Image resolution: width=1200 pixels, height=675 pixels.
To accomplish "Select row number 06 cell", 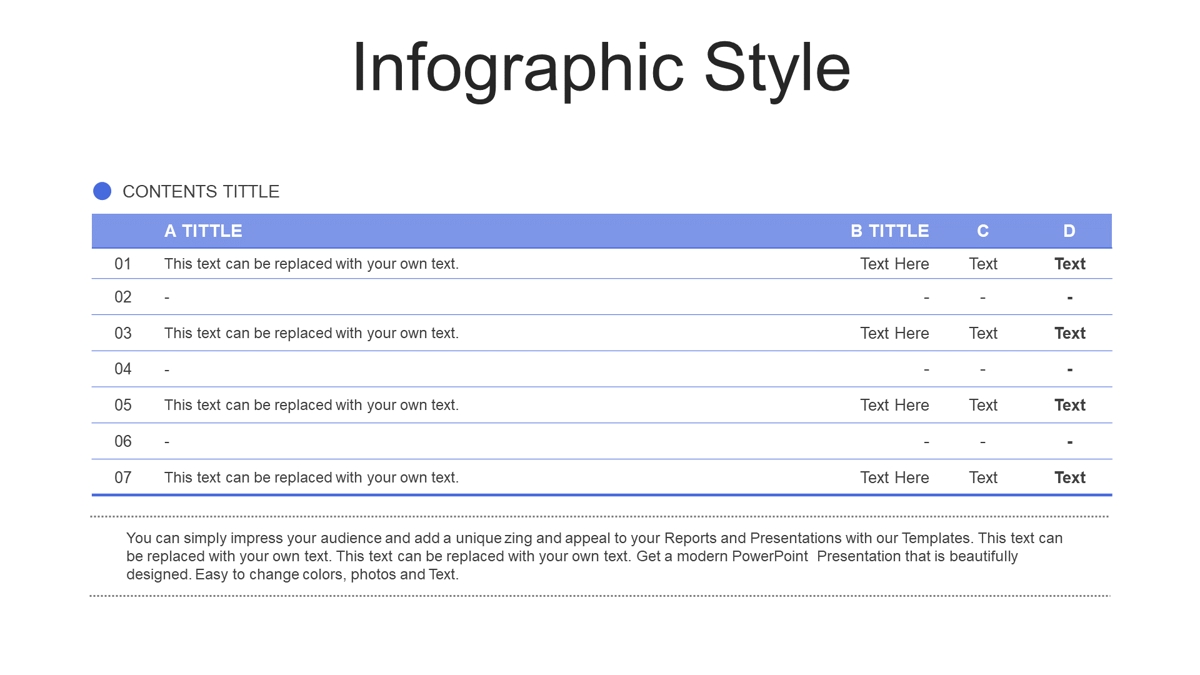I will click(x=123, y=441).
